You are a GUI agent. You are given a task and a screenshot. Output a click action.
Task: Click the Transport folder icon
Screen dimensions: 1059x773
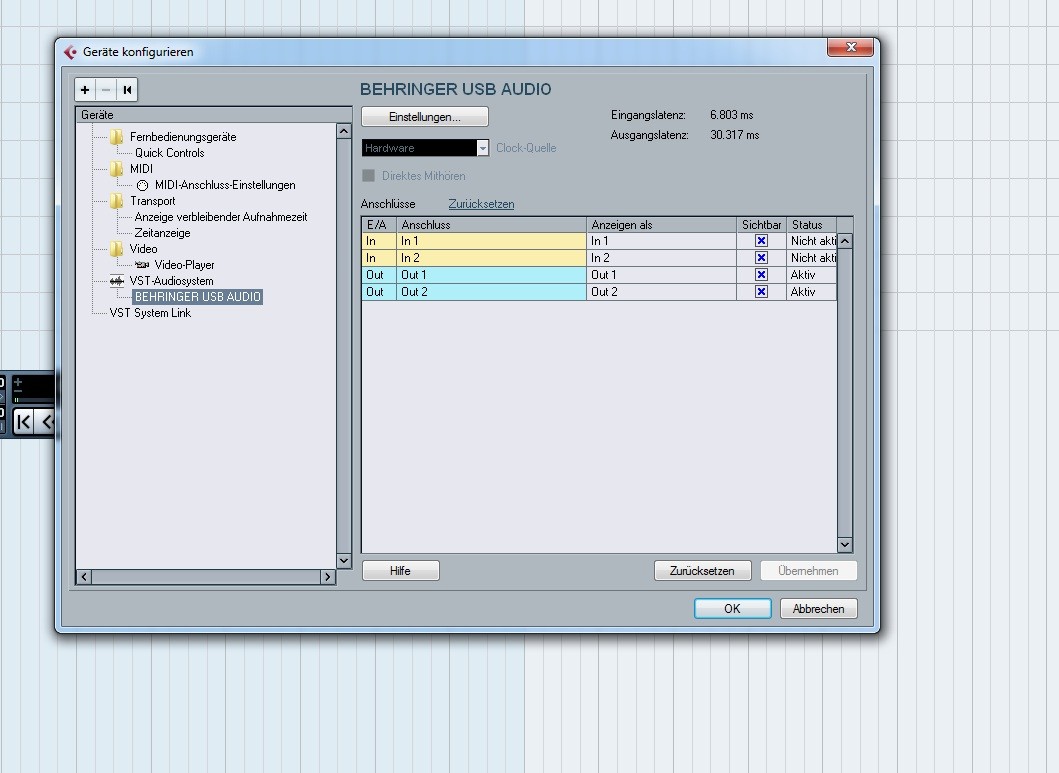[117, 201]
